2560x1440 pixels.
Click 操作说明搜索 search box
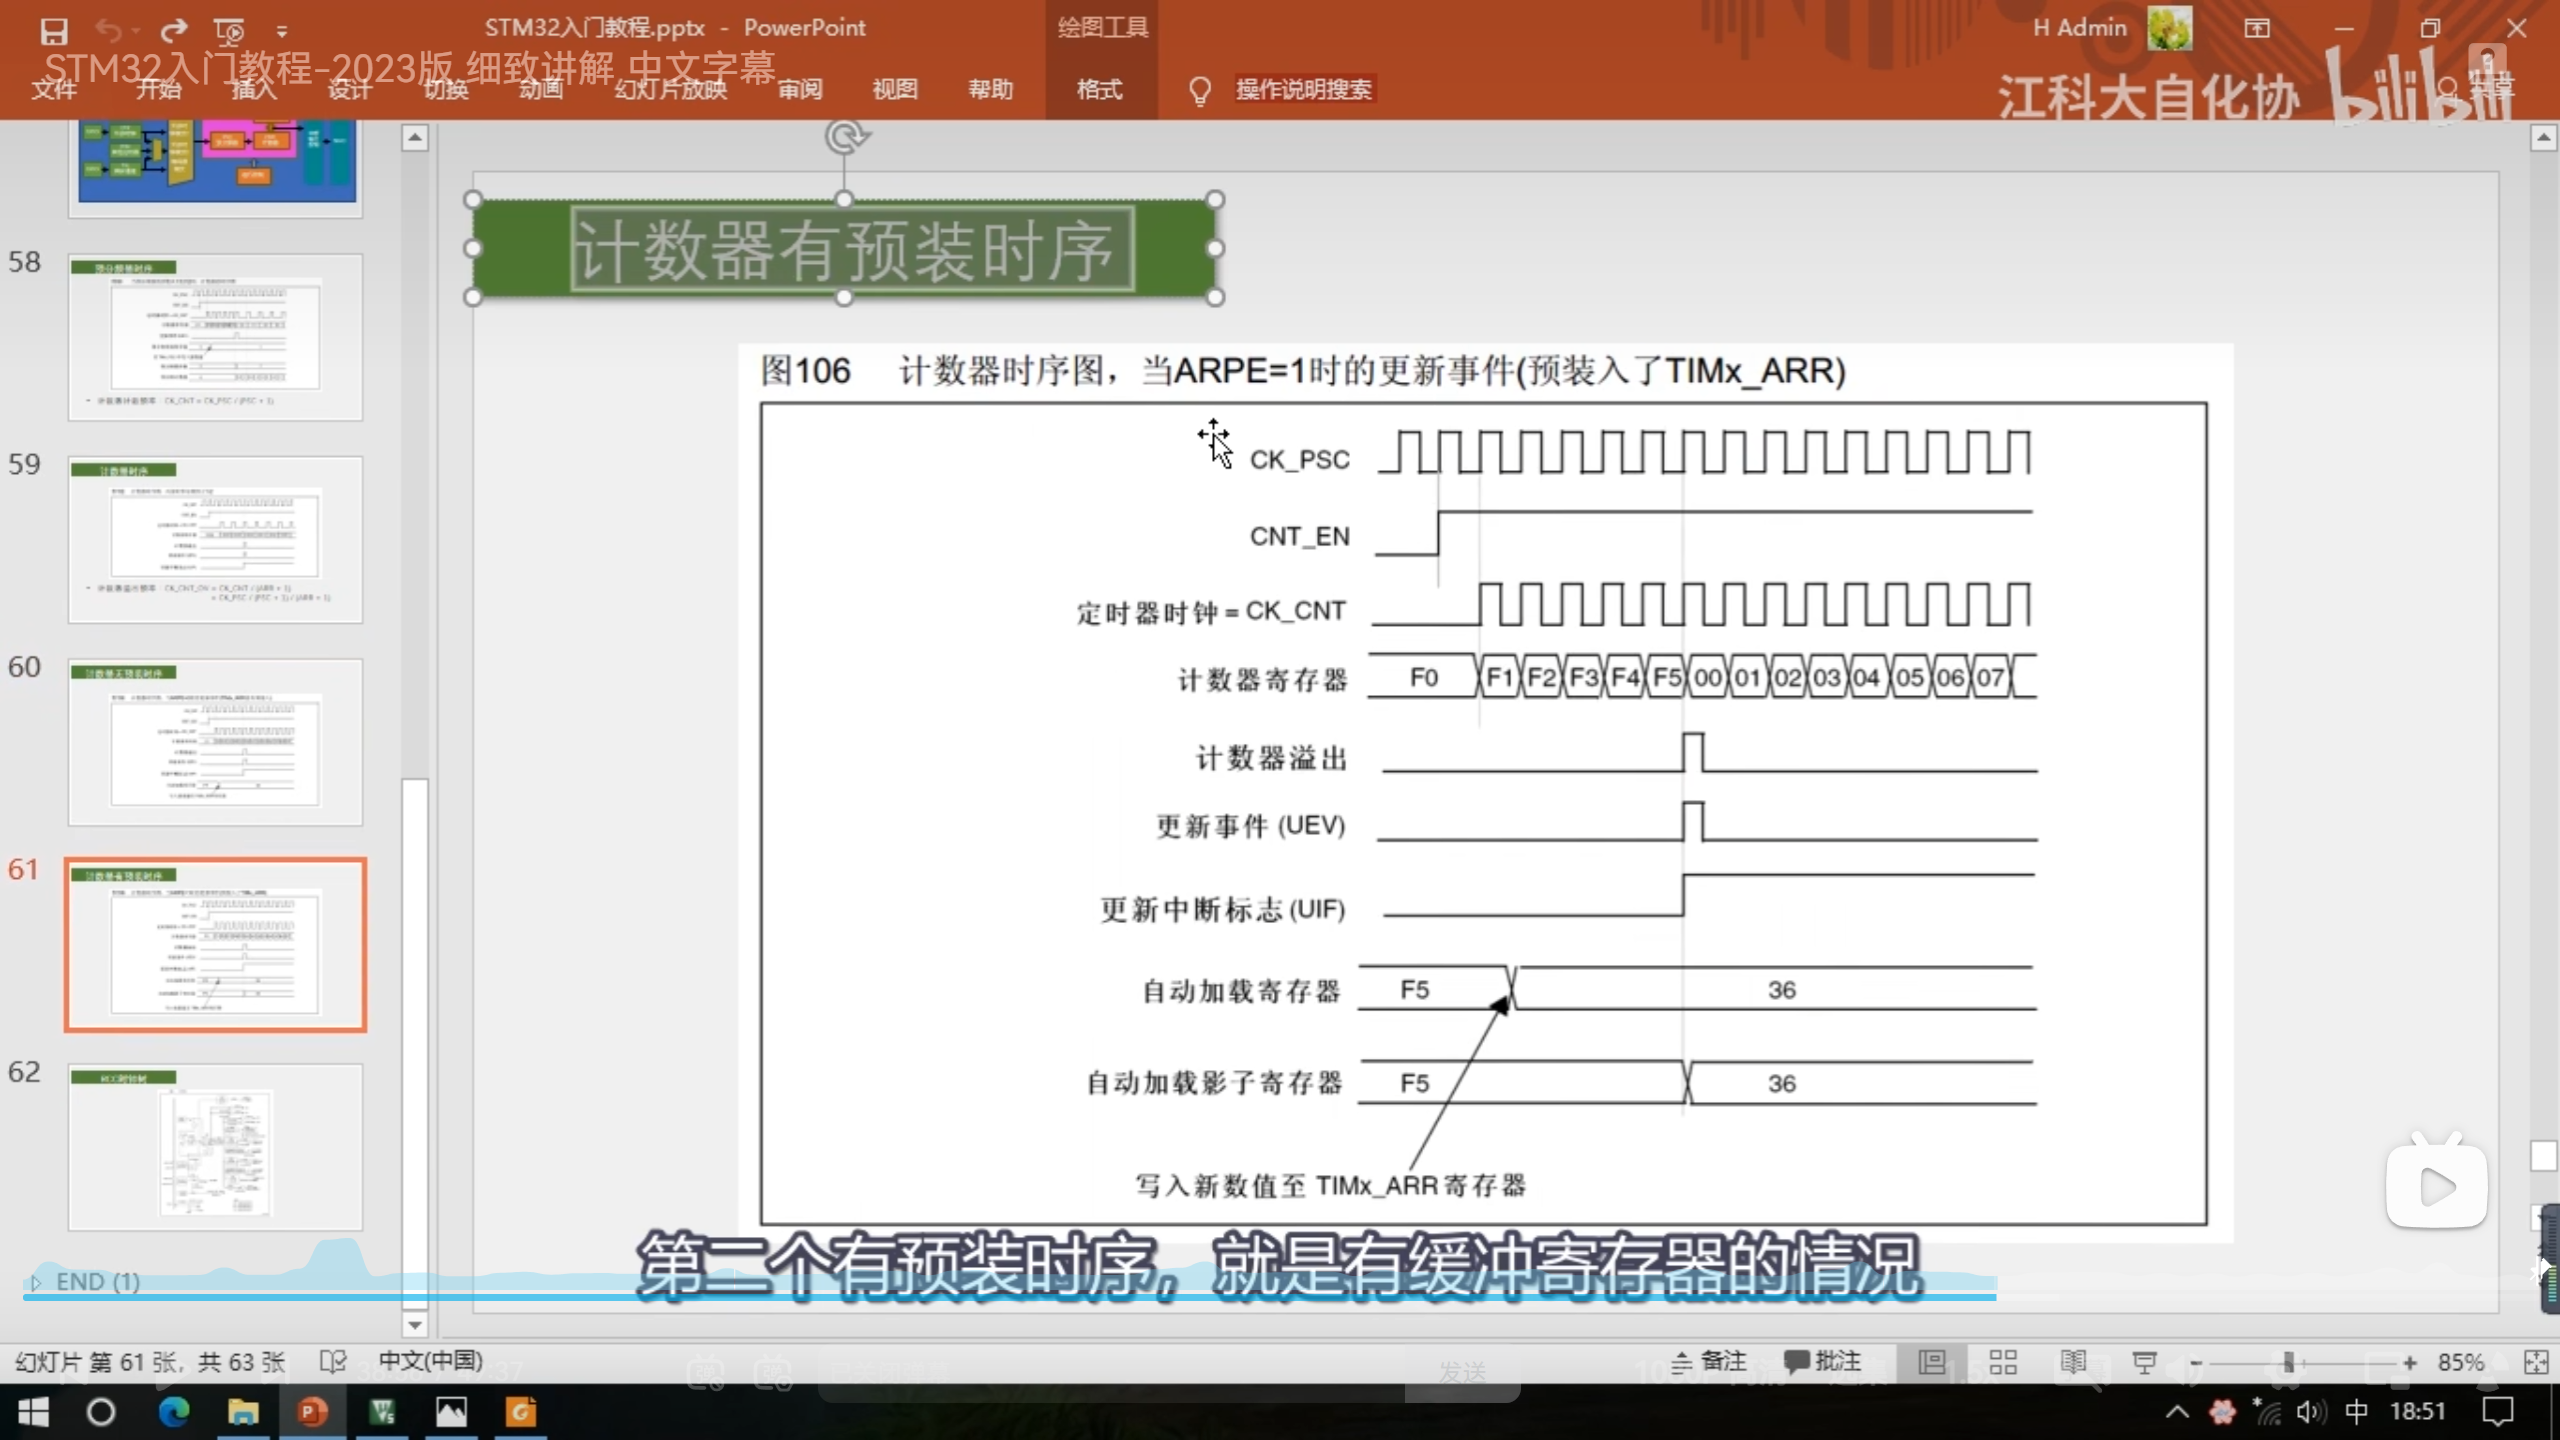[1303, 89]
